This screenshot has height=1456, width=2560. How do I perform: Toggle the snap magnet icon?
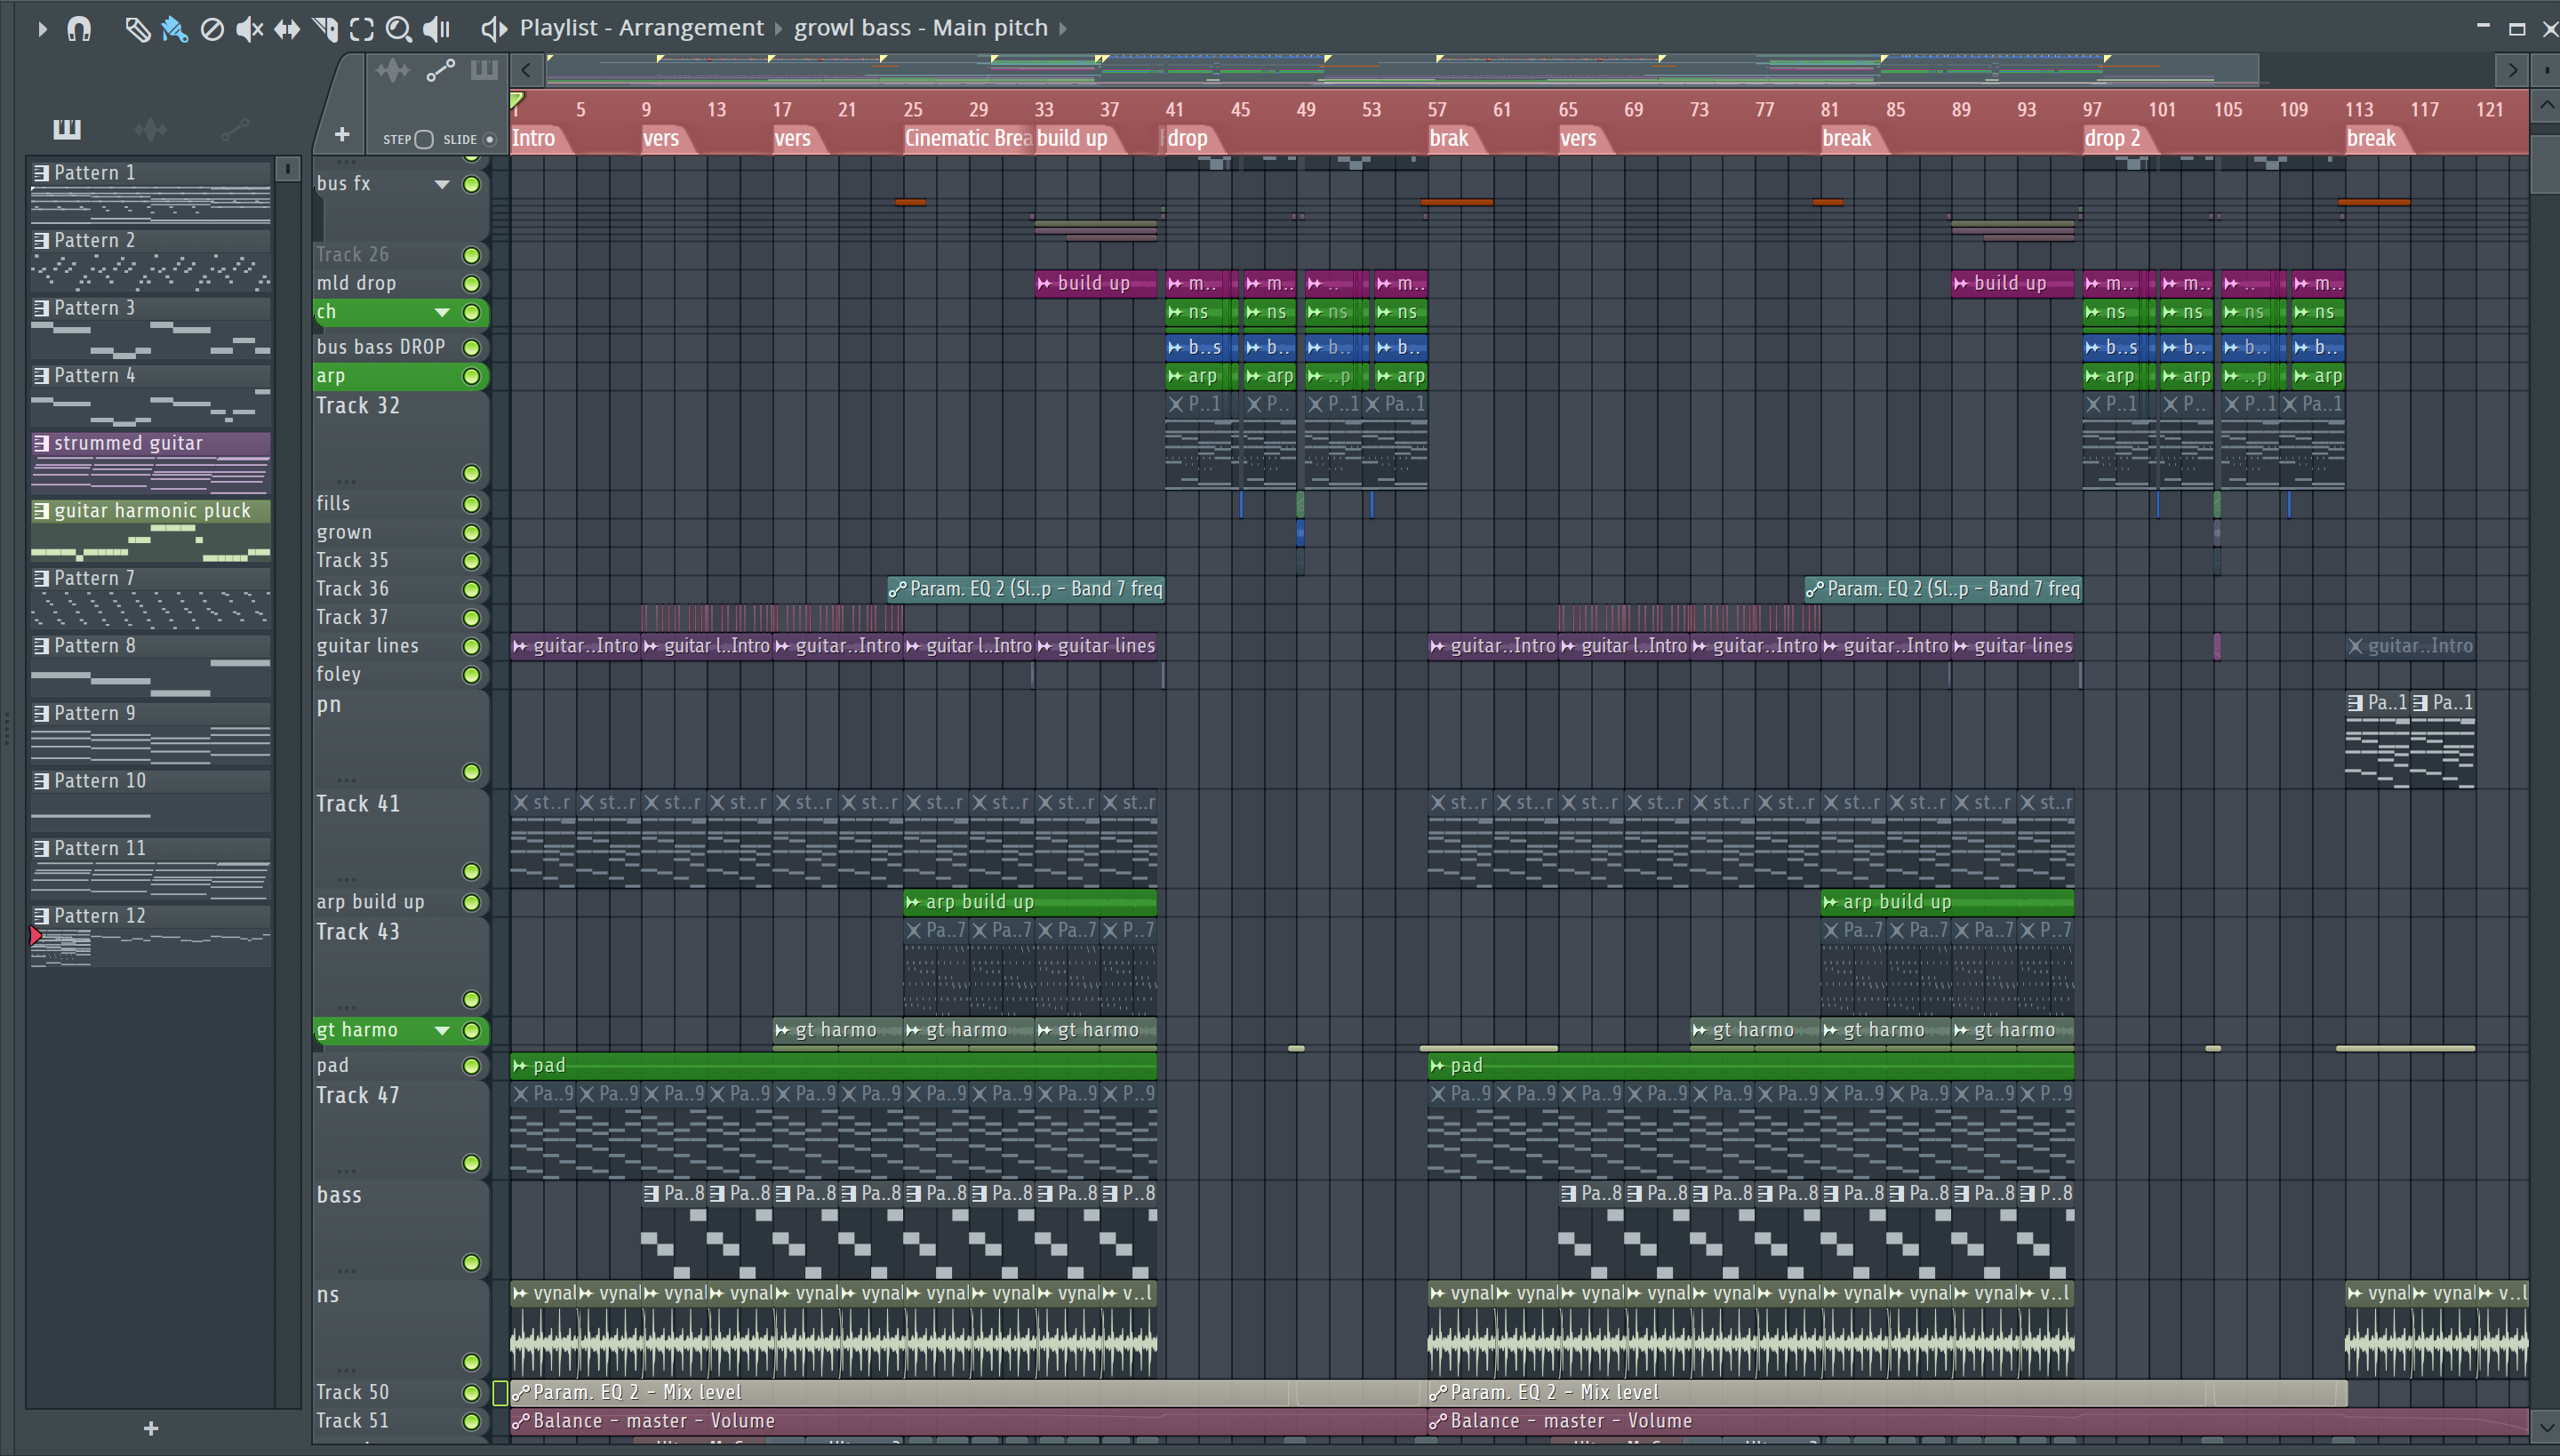click(x=79, y=29)
